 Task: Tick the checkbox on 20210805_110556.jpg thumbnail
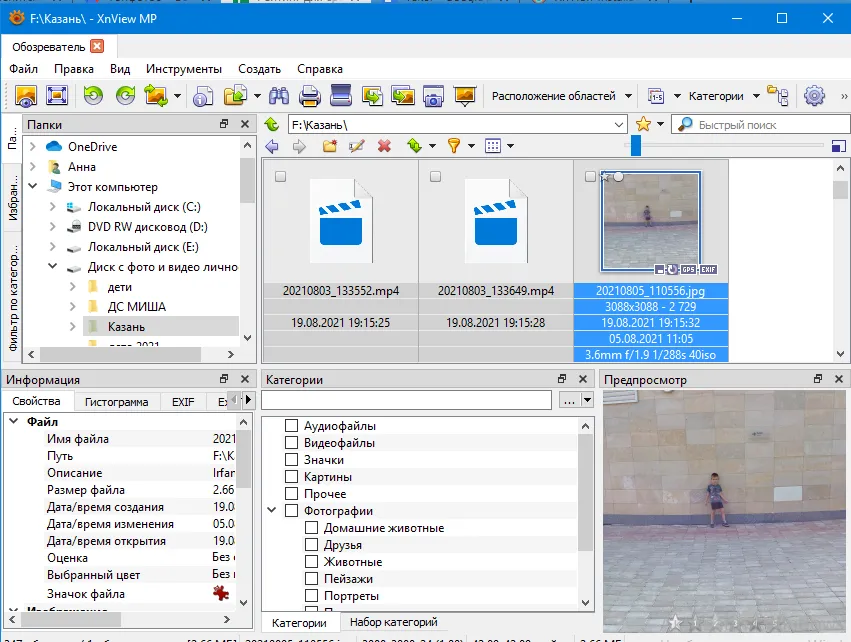point(590,176)
